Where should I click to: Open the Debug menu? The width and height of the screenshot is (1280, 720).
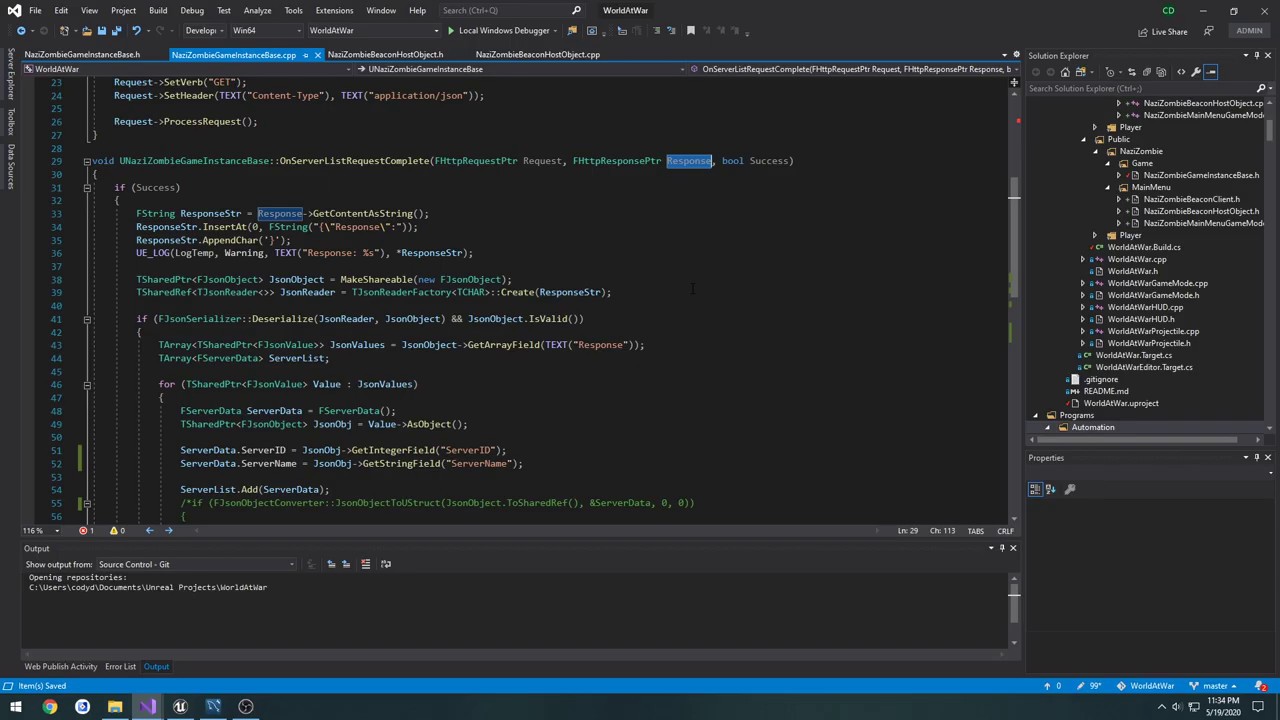[192, 10]
